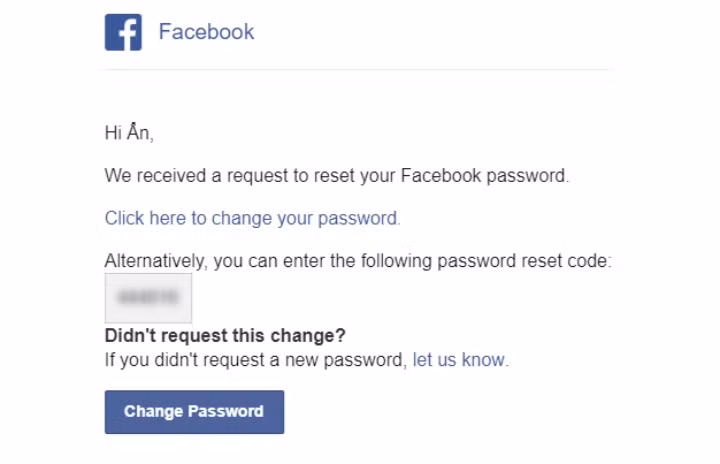Click "Facebook" in the reset request sentence
The image size is (720, 464).
click(x=440, y=176)
